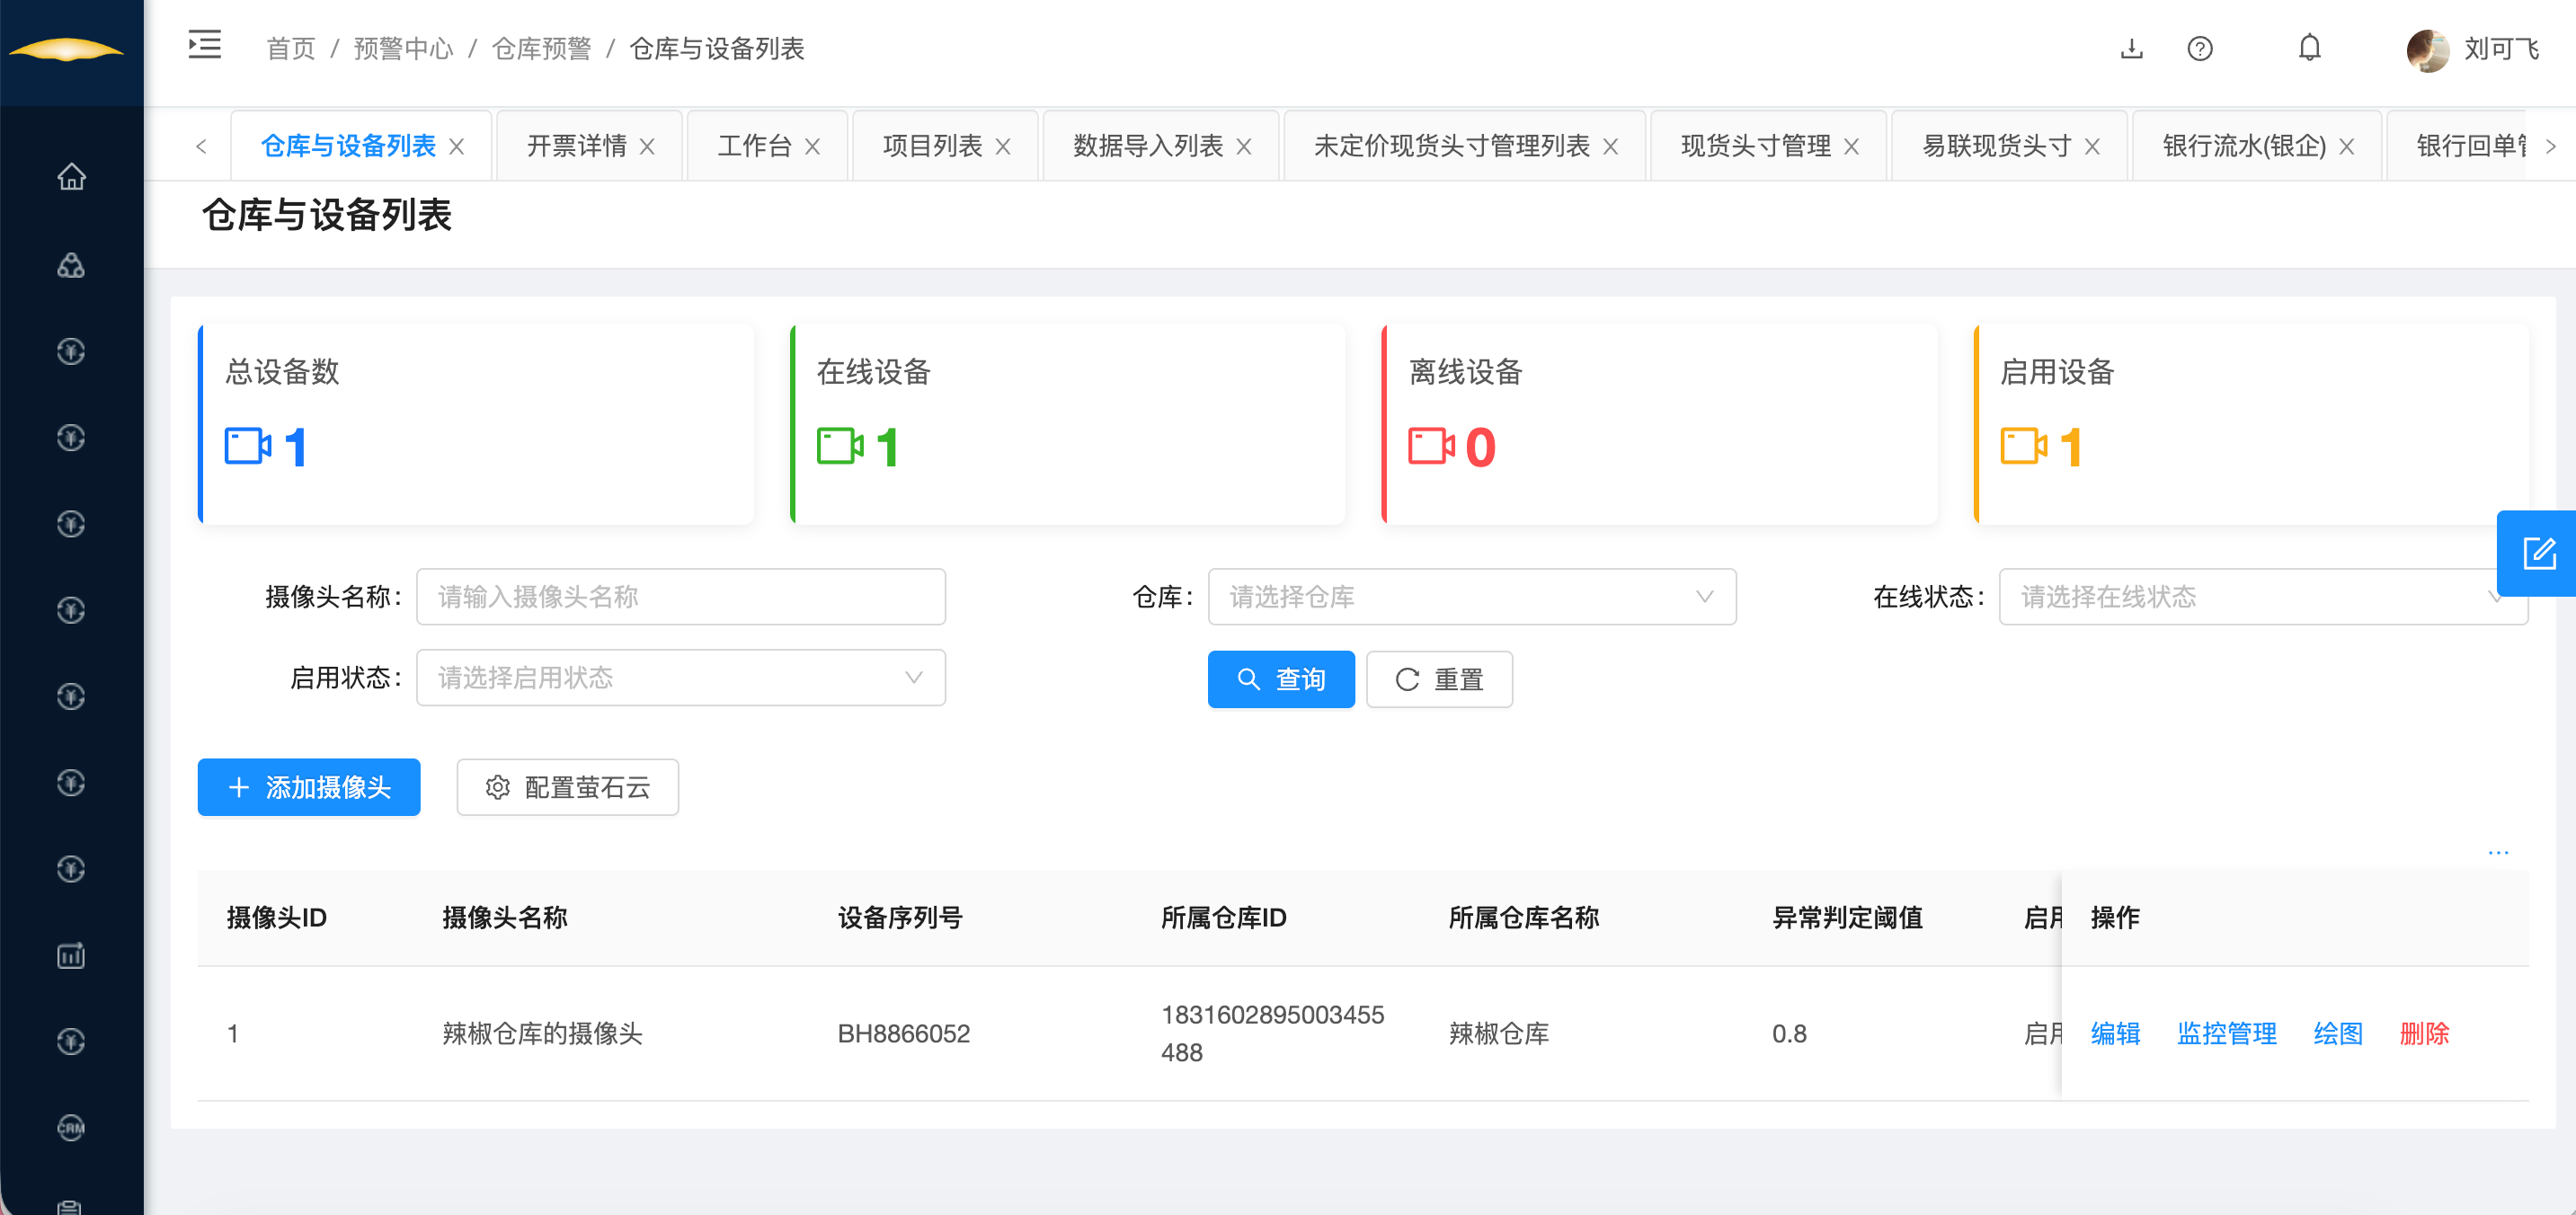The width and height of the screenshot is (2576, 1215).
Task: Switch to the 开票详情 tab
Action: point(577,146)
